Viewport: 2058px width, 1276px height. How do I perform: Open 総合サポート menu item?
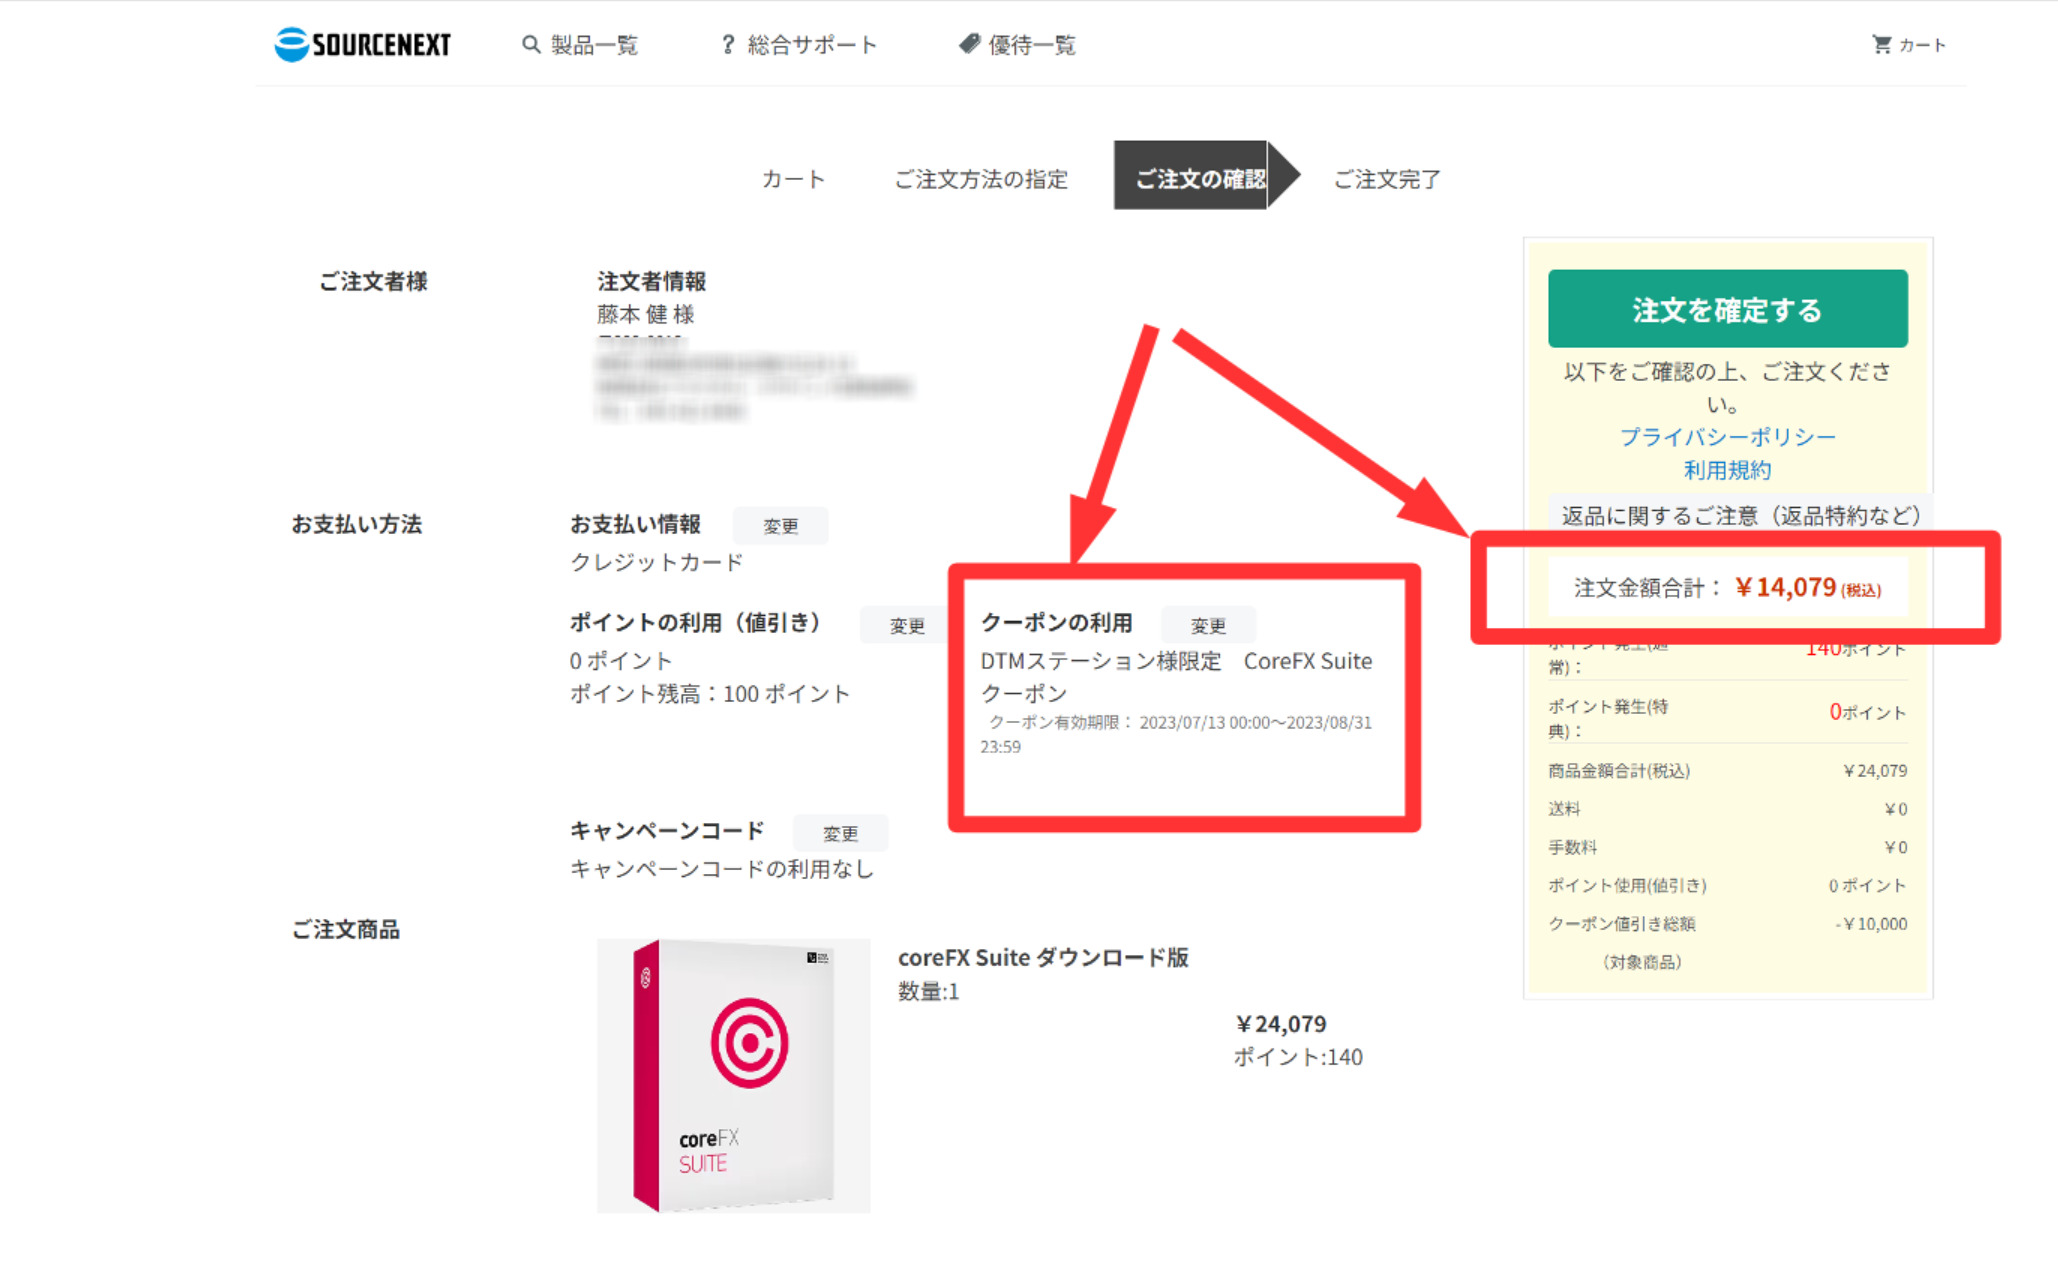(x=812, y=45)
